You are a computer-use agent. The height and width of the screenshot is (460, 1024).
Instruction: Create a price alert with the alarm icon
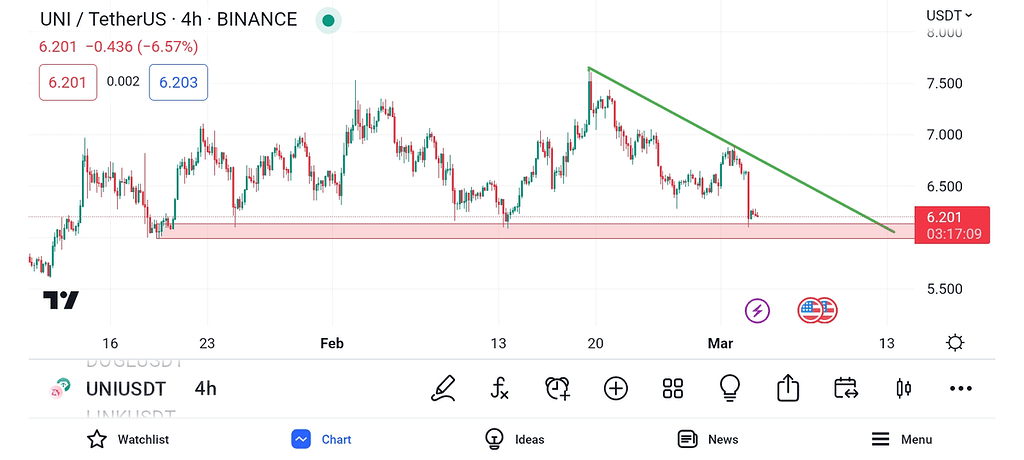coord(558,388)
